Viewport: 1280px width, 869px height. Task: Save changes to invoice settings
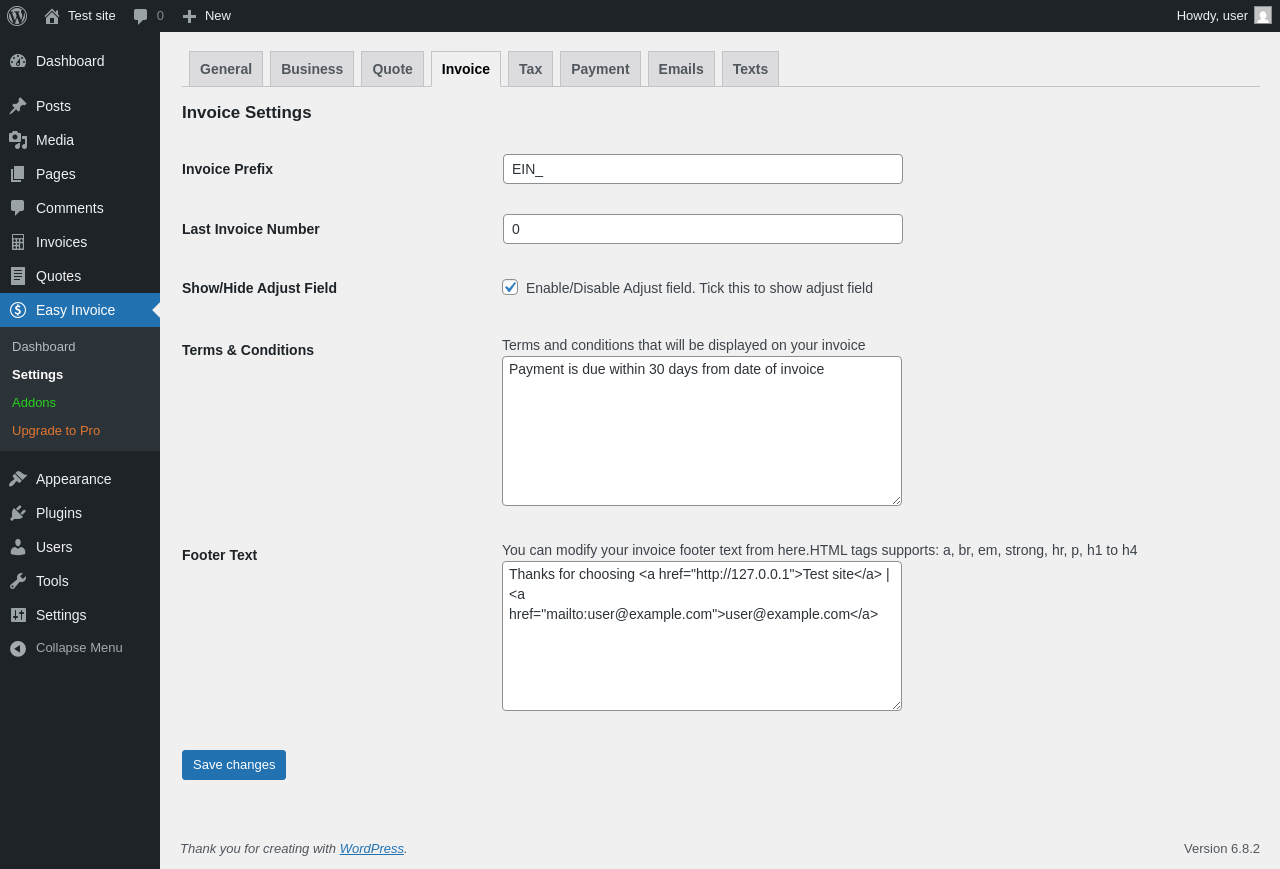234,765
